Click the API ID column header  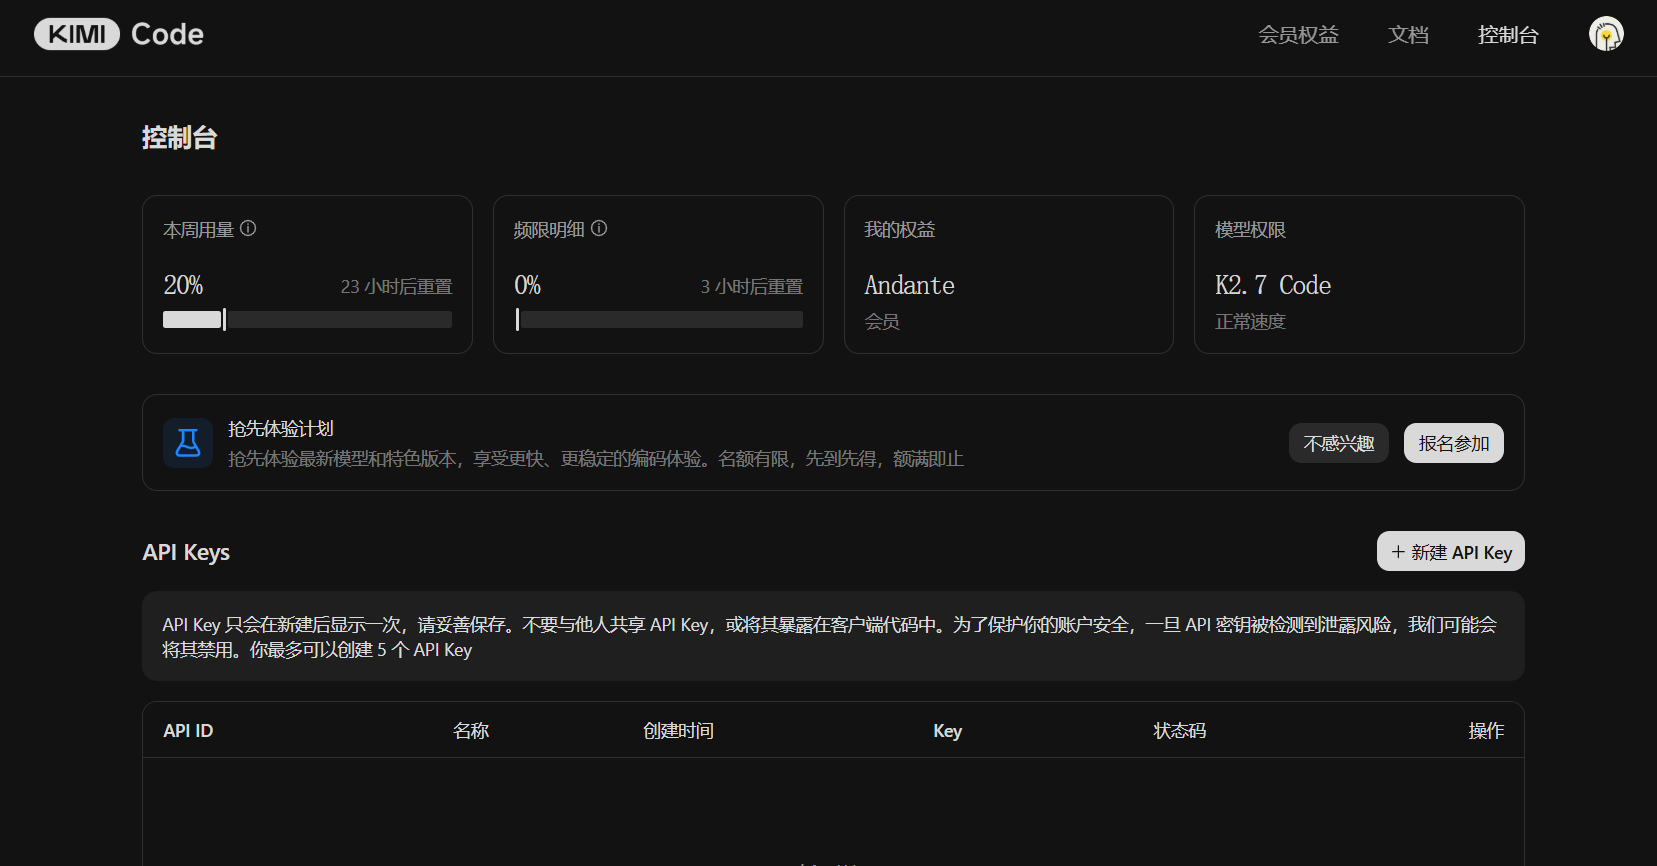coord(188,731)
